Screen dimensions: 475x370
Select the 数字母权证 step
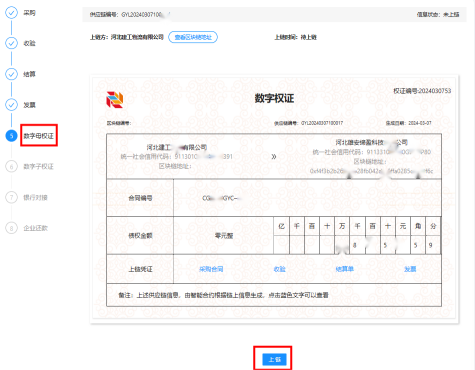pyautogui.click(x=38, y=136)
